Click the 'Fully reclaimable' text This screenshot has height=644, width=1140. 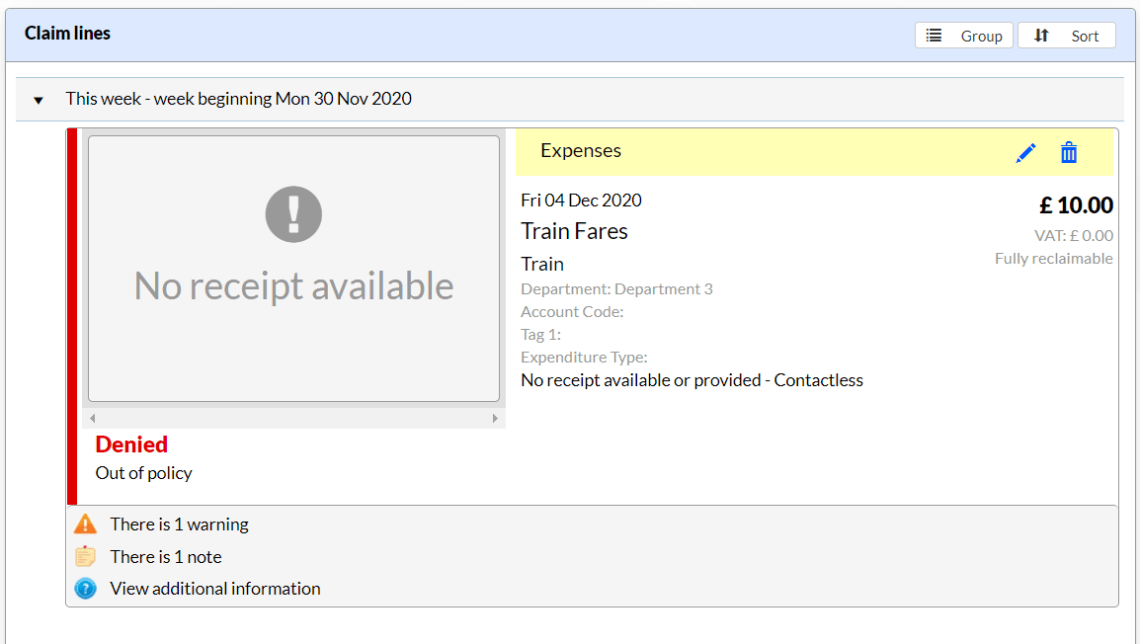[1053, 259]
